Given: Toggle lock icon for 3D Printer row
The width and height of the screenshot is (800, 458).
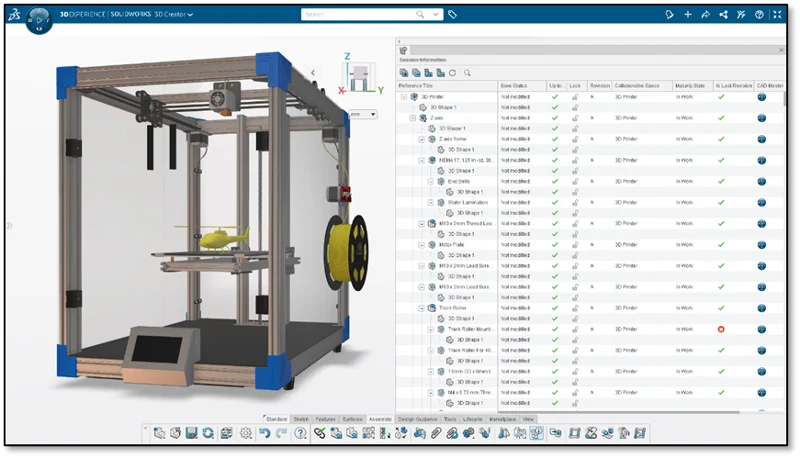Looking at the screenshot, I should (x=575, y=97).
